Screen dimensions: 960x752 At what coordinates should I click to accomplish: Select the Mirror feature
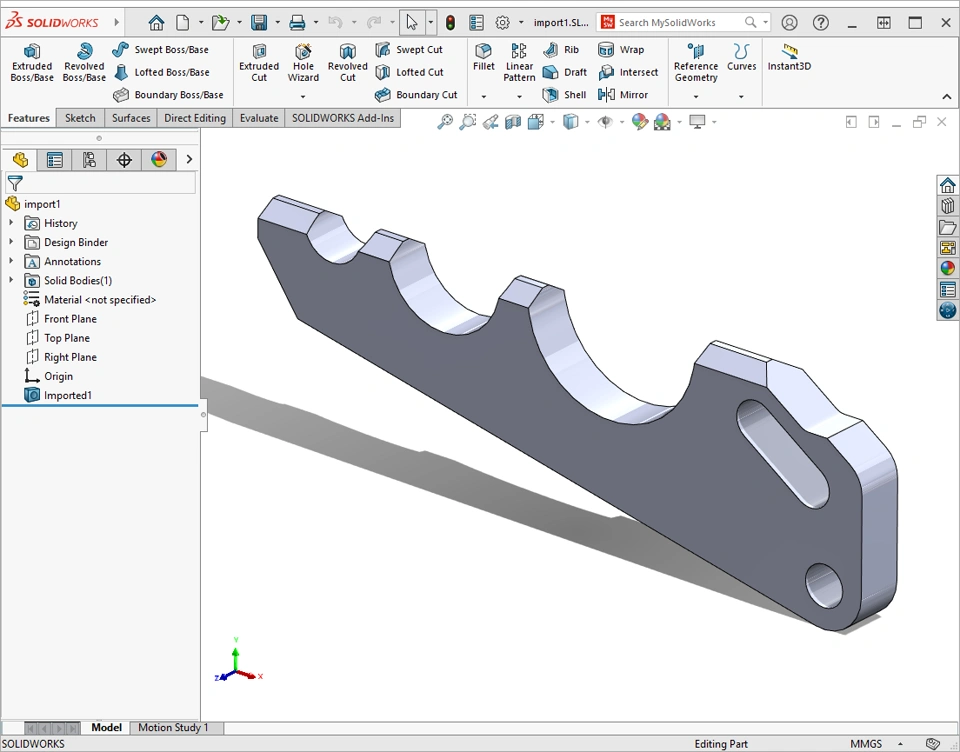[623, 95]
